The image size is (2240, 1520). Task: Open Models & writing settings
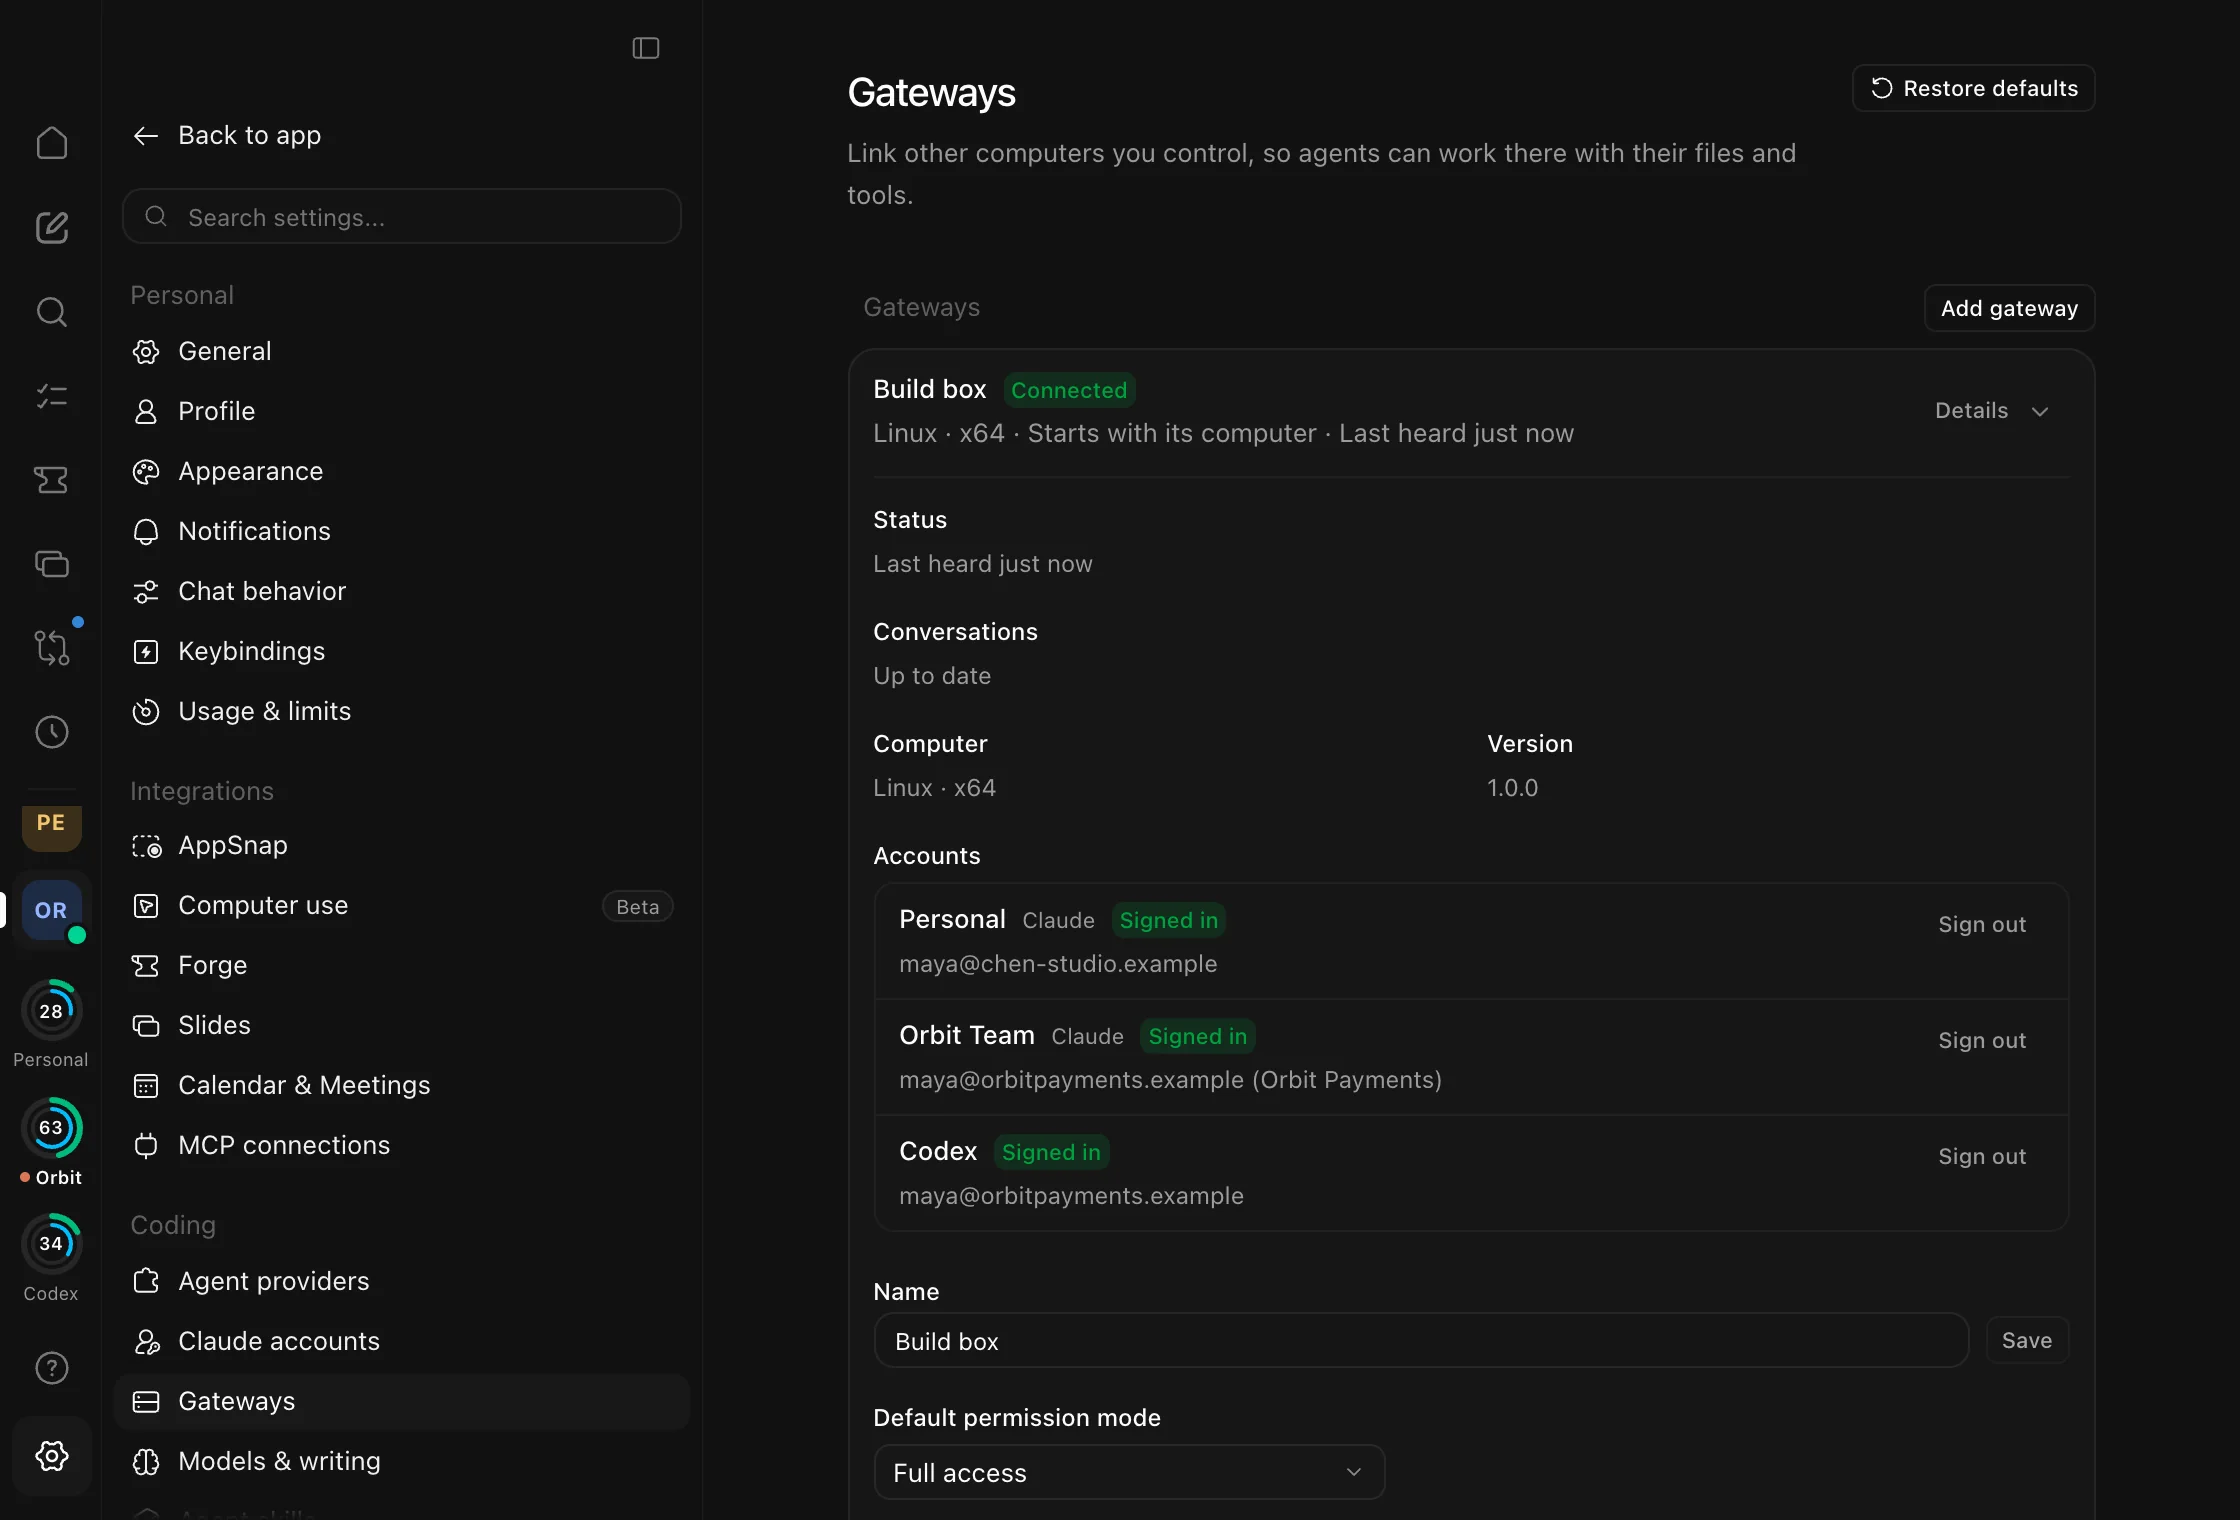(402, 1462)
